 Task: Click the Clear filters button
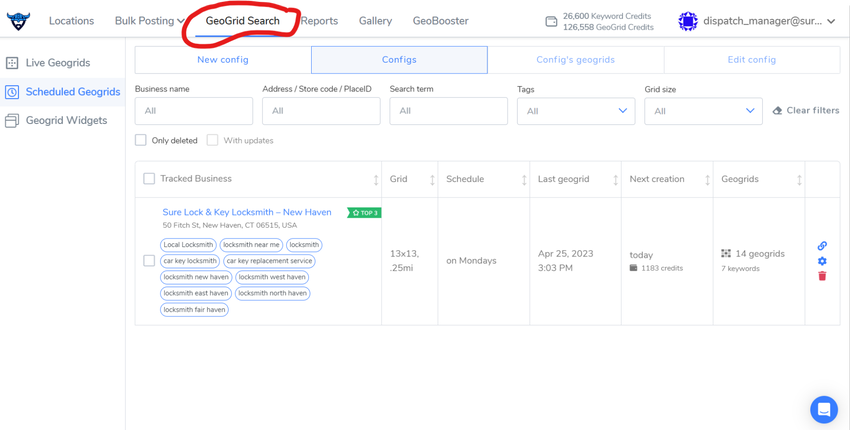(x=806, y=111)
